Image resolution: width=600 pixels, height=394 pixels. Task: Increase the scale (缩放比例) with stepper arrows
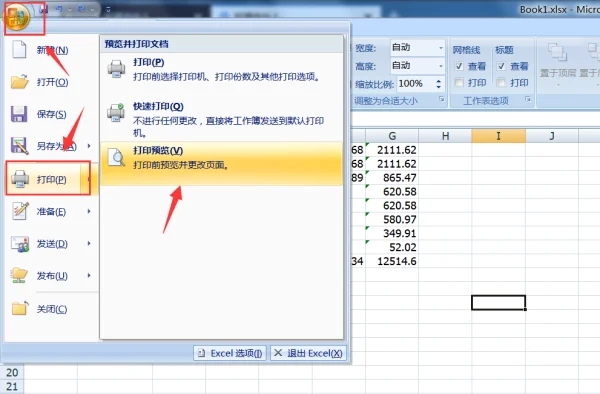coord(439,80)
